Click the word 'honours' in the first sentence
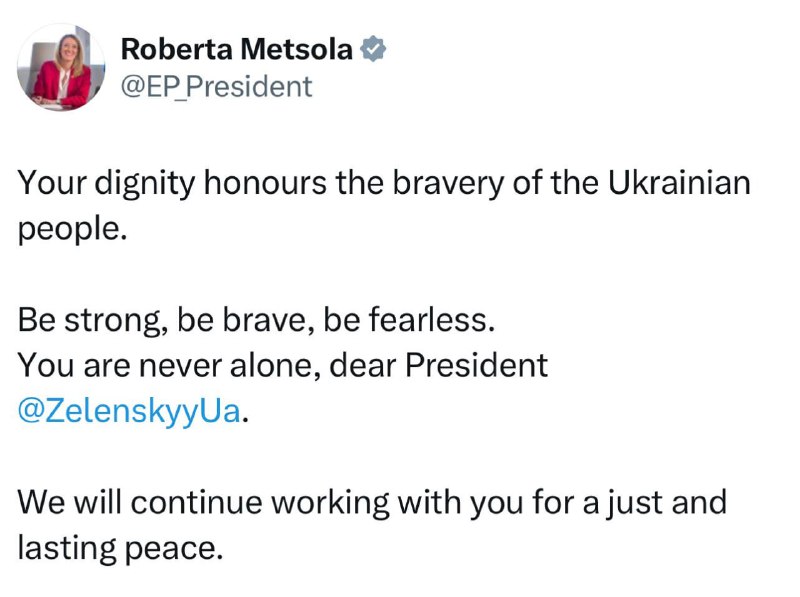The image size is (800, 597). pos(265,183)
